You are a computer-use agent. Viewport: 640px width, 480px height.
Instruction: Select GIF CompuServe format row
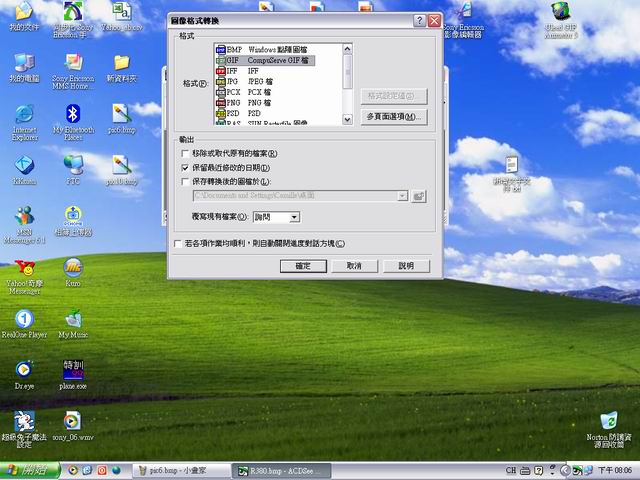[265, 60]
